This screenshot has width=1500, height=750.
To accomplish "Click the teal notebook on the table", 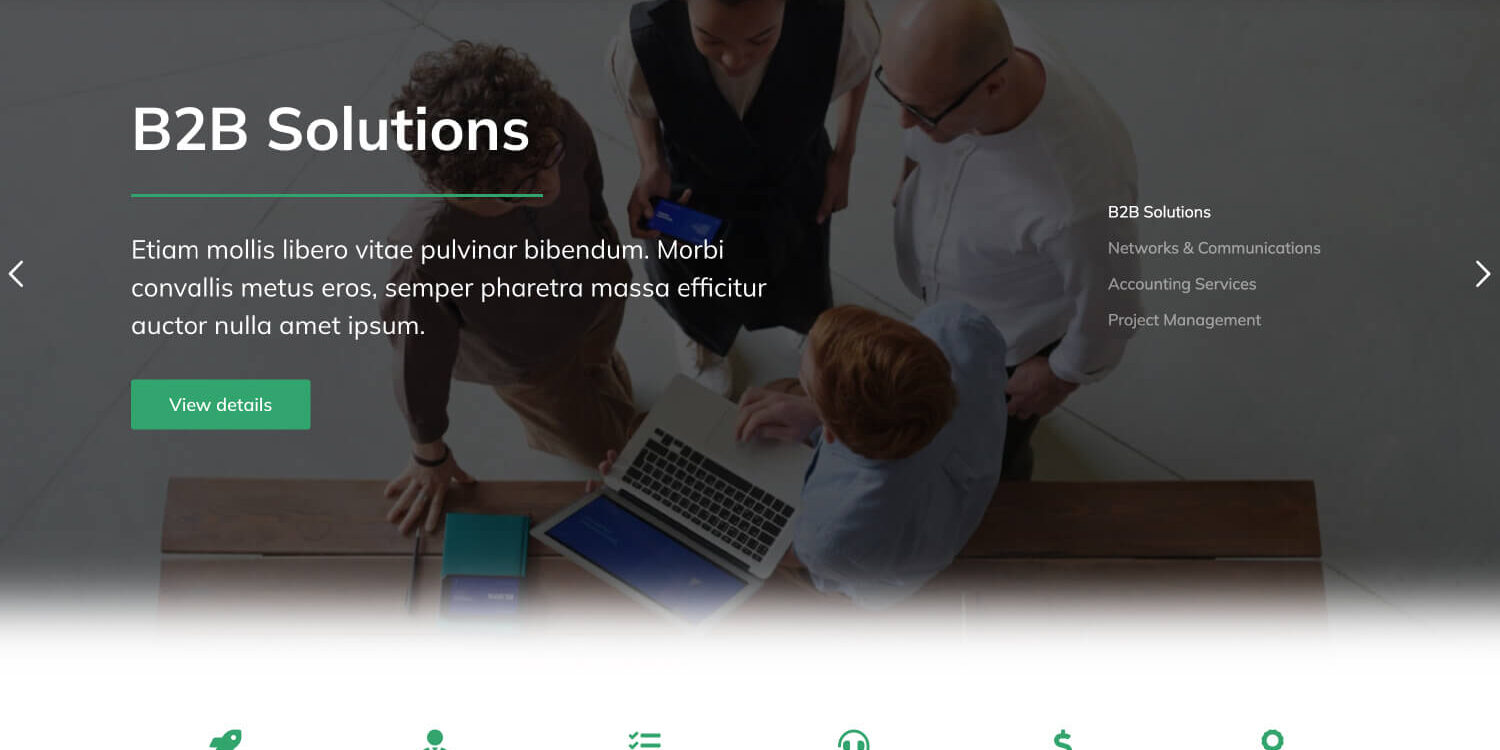I will pyautogui.click(x=485, y=545).
